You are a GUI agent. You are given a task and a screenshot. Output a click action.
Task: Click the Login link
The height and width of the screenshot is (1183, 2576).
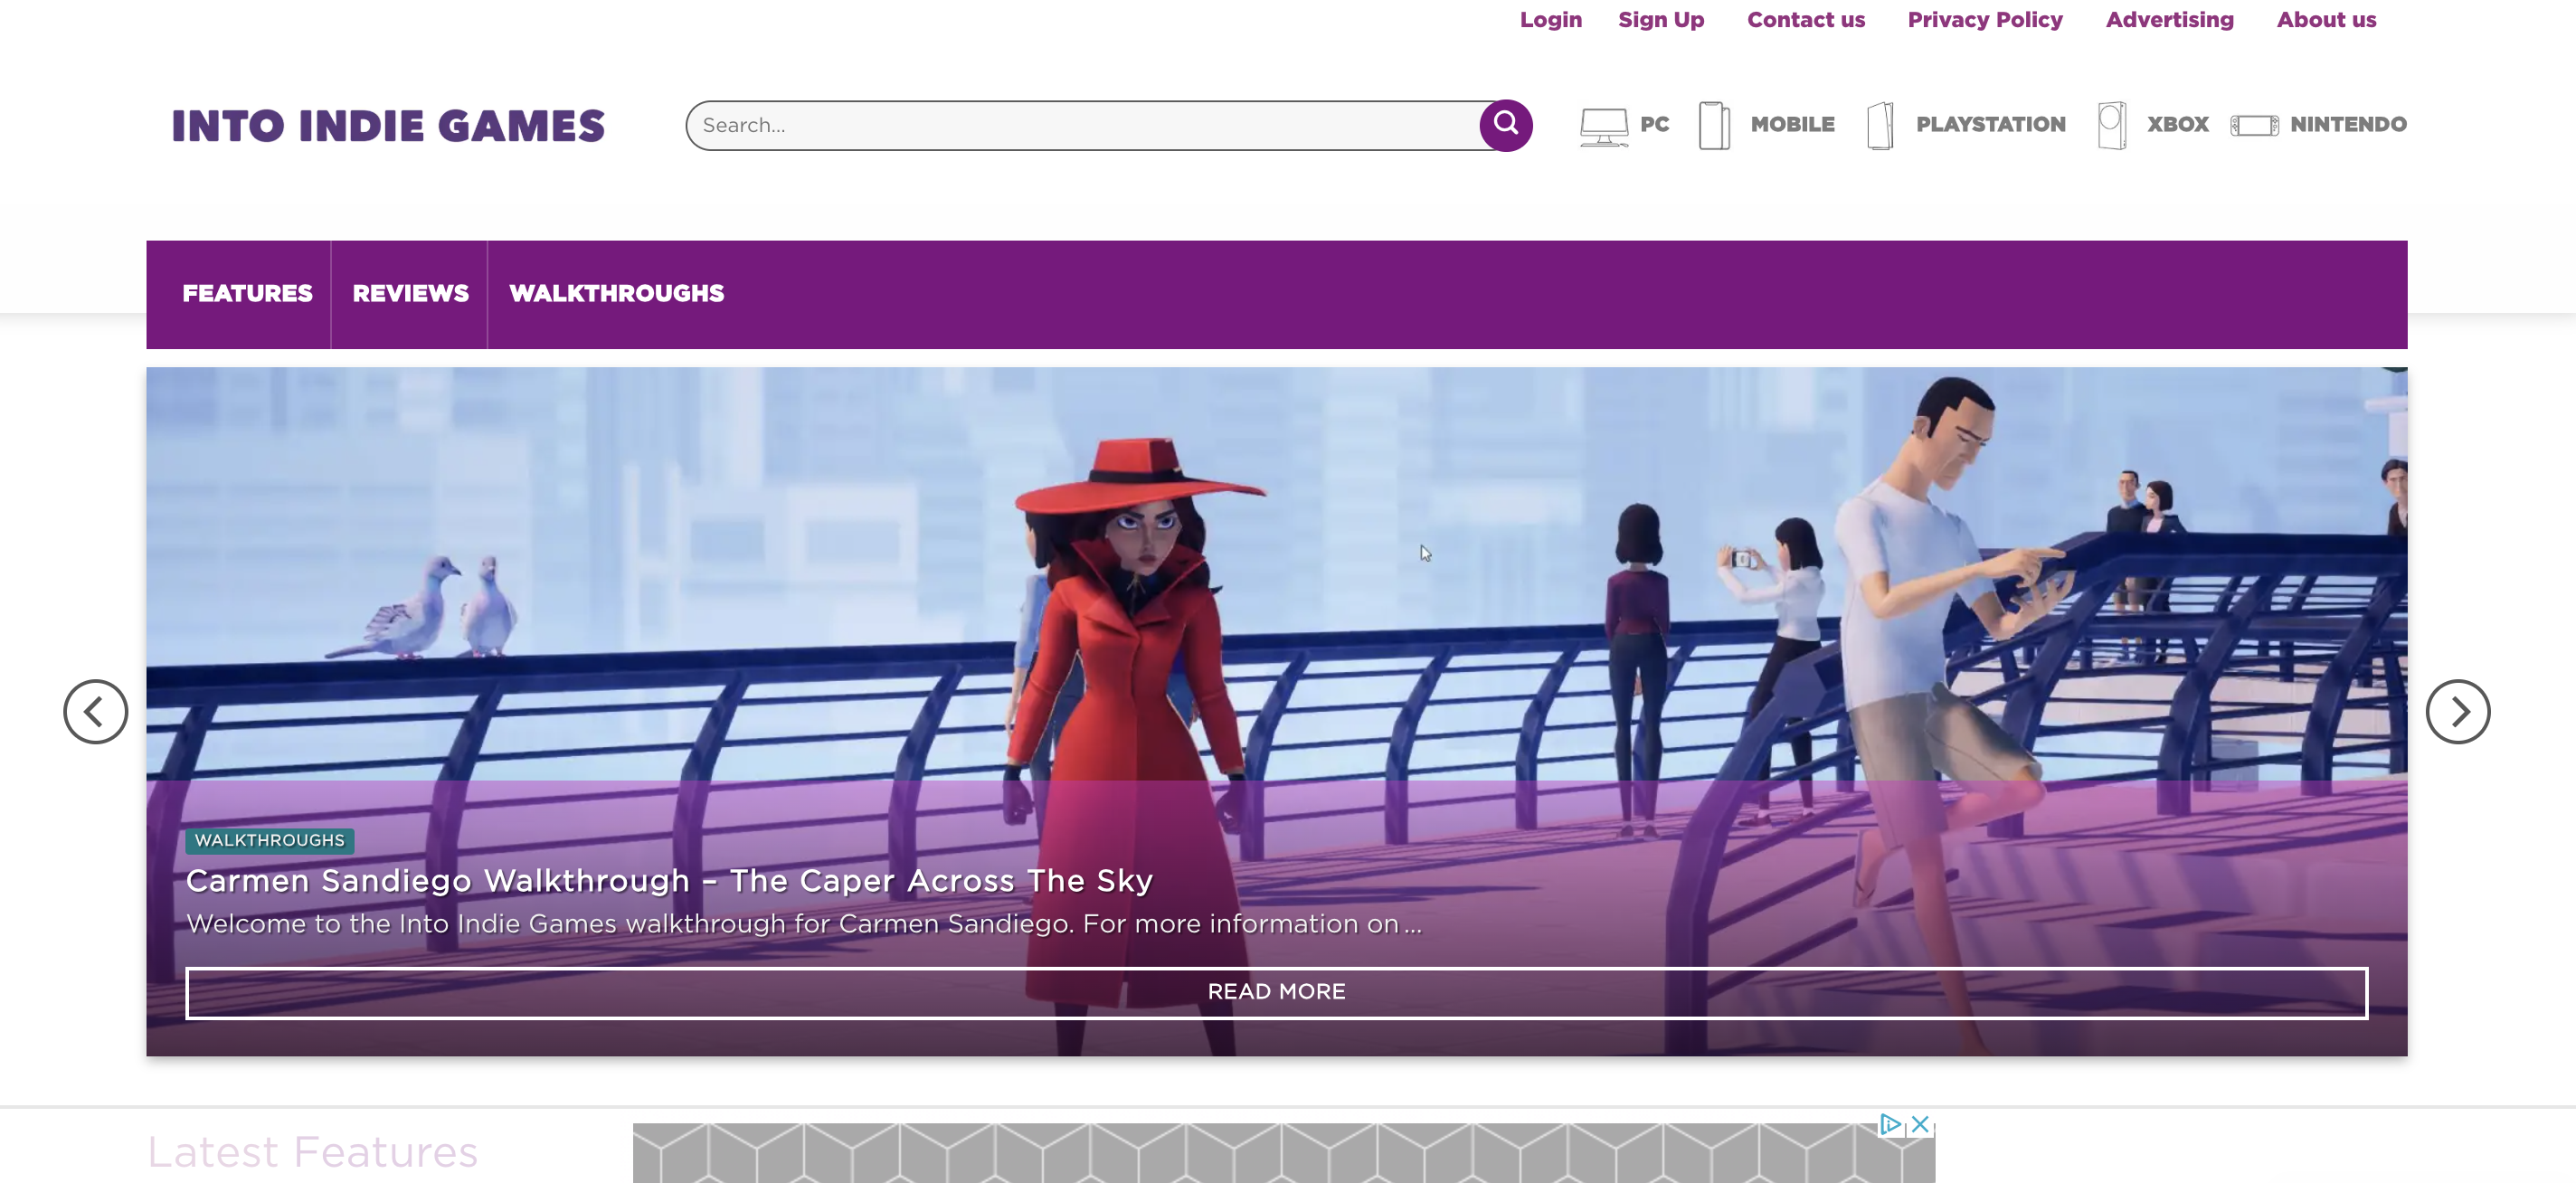pos(1550,20)
